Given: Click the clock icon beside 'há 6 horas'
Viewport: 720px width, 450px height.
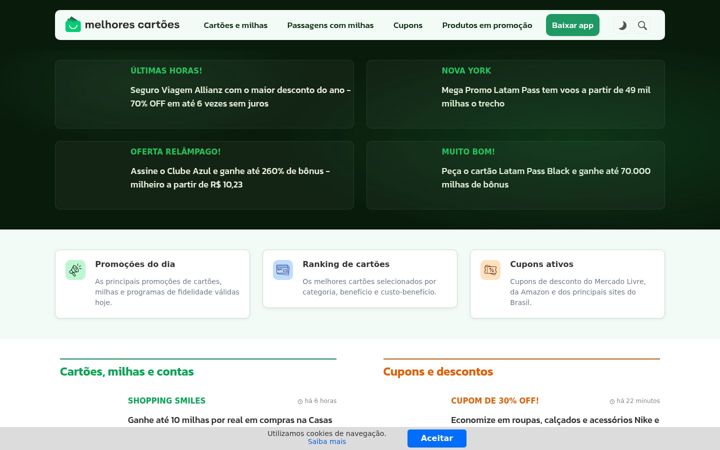Looking at the screenshot, I should pos(300,401).
